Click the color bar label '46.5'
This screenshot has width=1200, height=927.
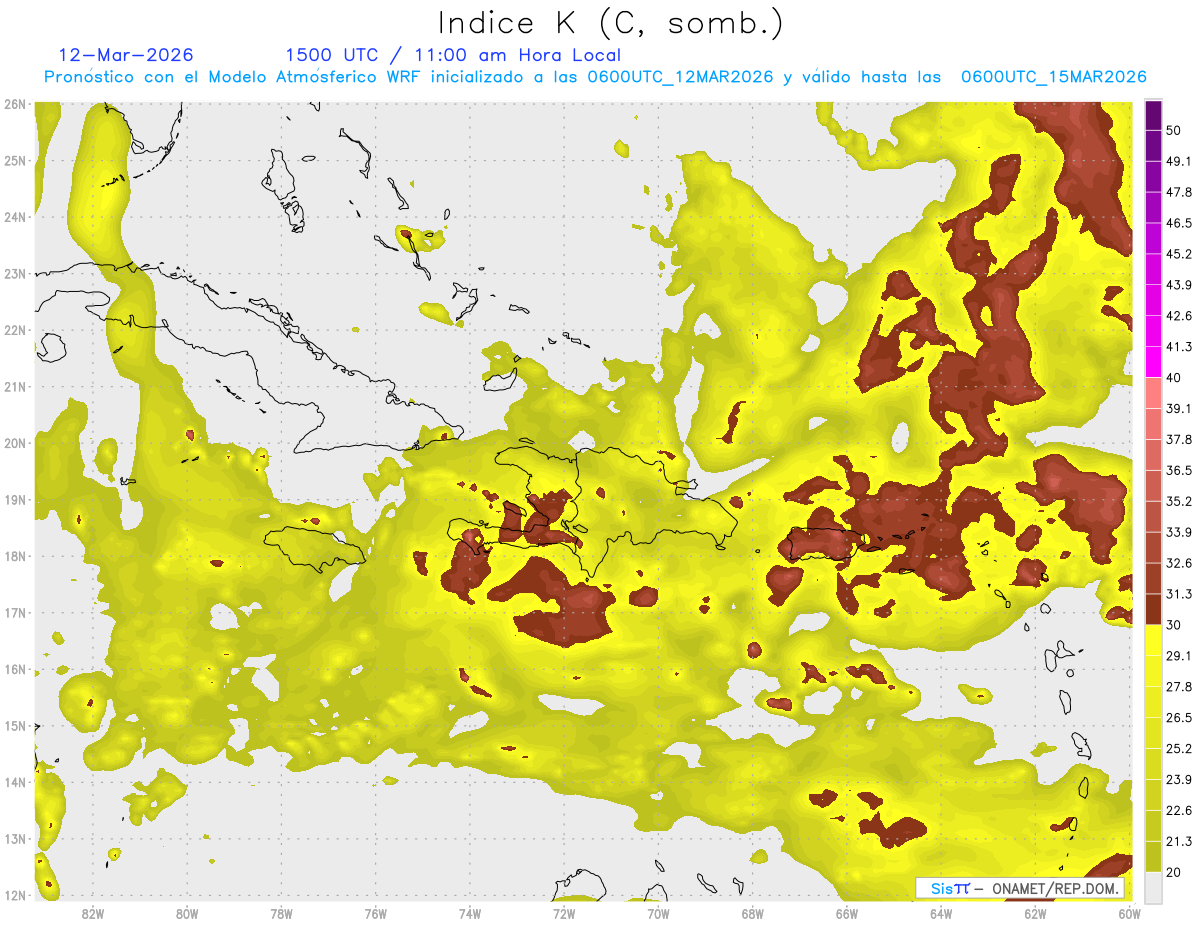(x=1179, y=223)
